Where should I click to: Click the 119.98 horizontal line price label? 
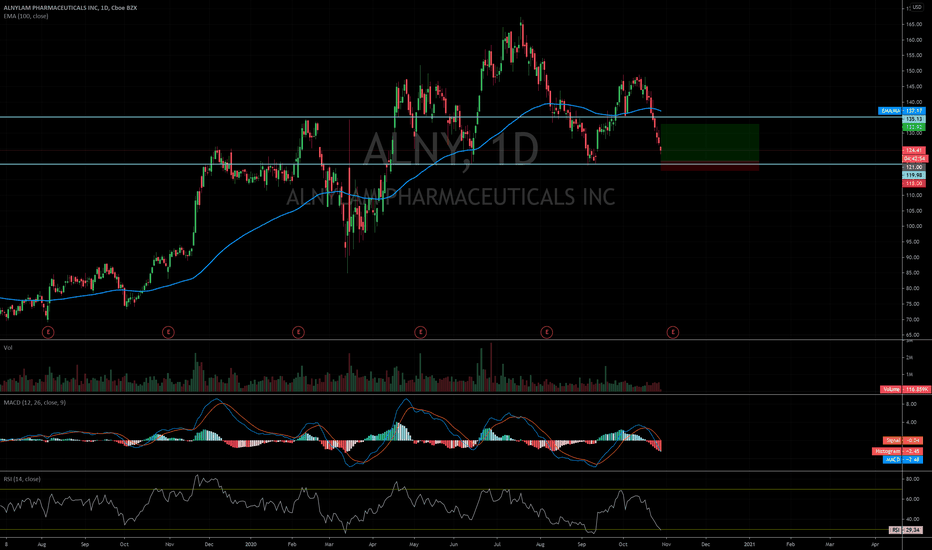[914, 175]
